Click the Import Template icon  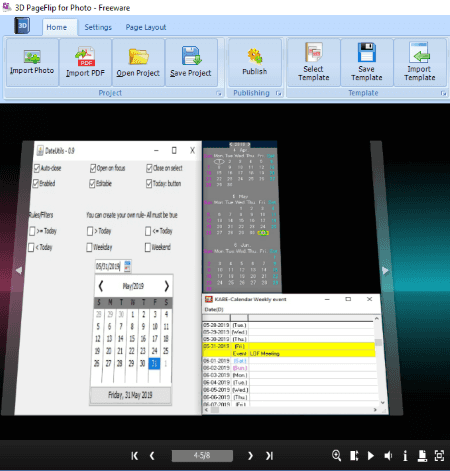[x=419, y=52]
